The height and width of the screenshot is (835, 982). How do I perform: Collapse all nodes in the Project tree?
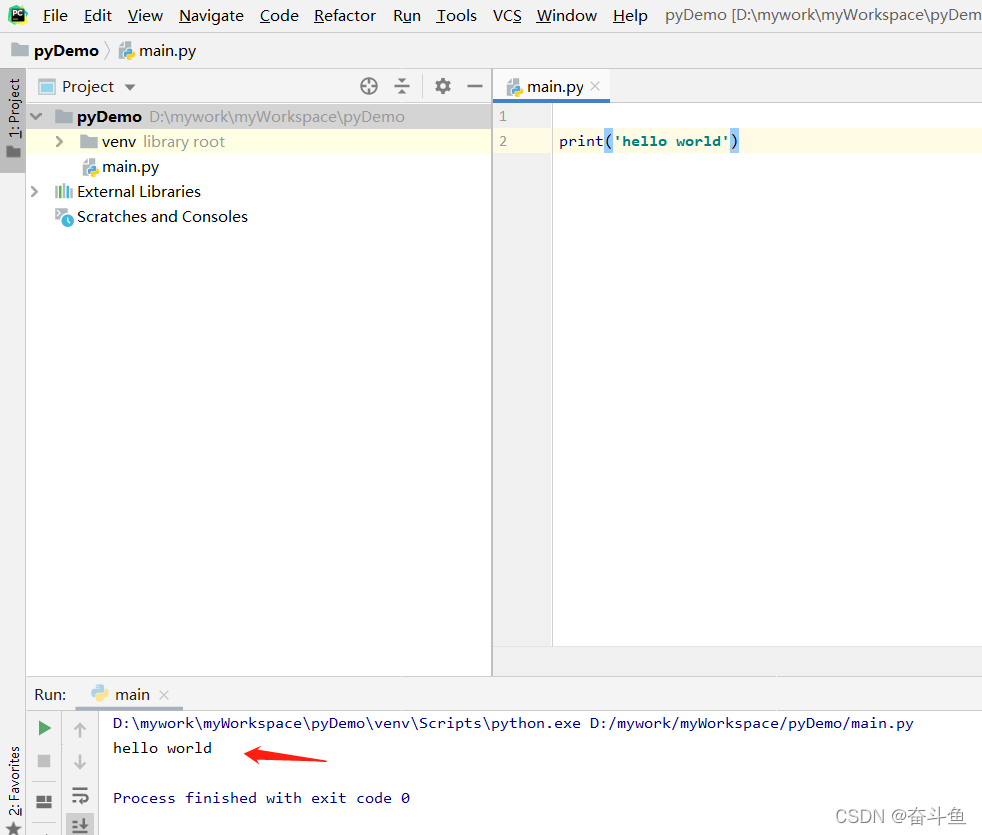tap(403, 86)
